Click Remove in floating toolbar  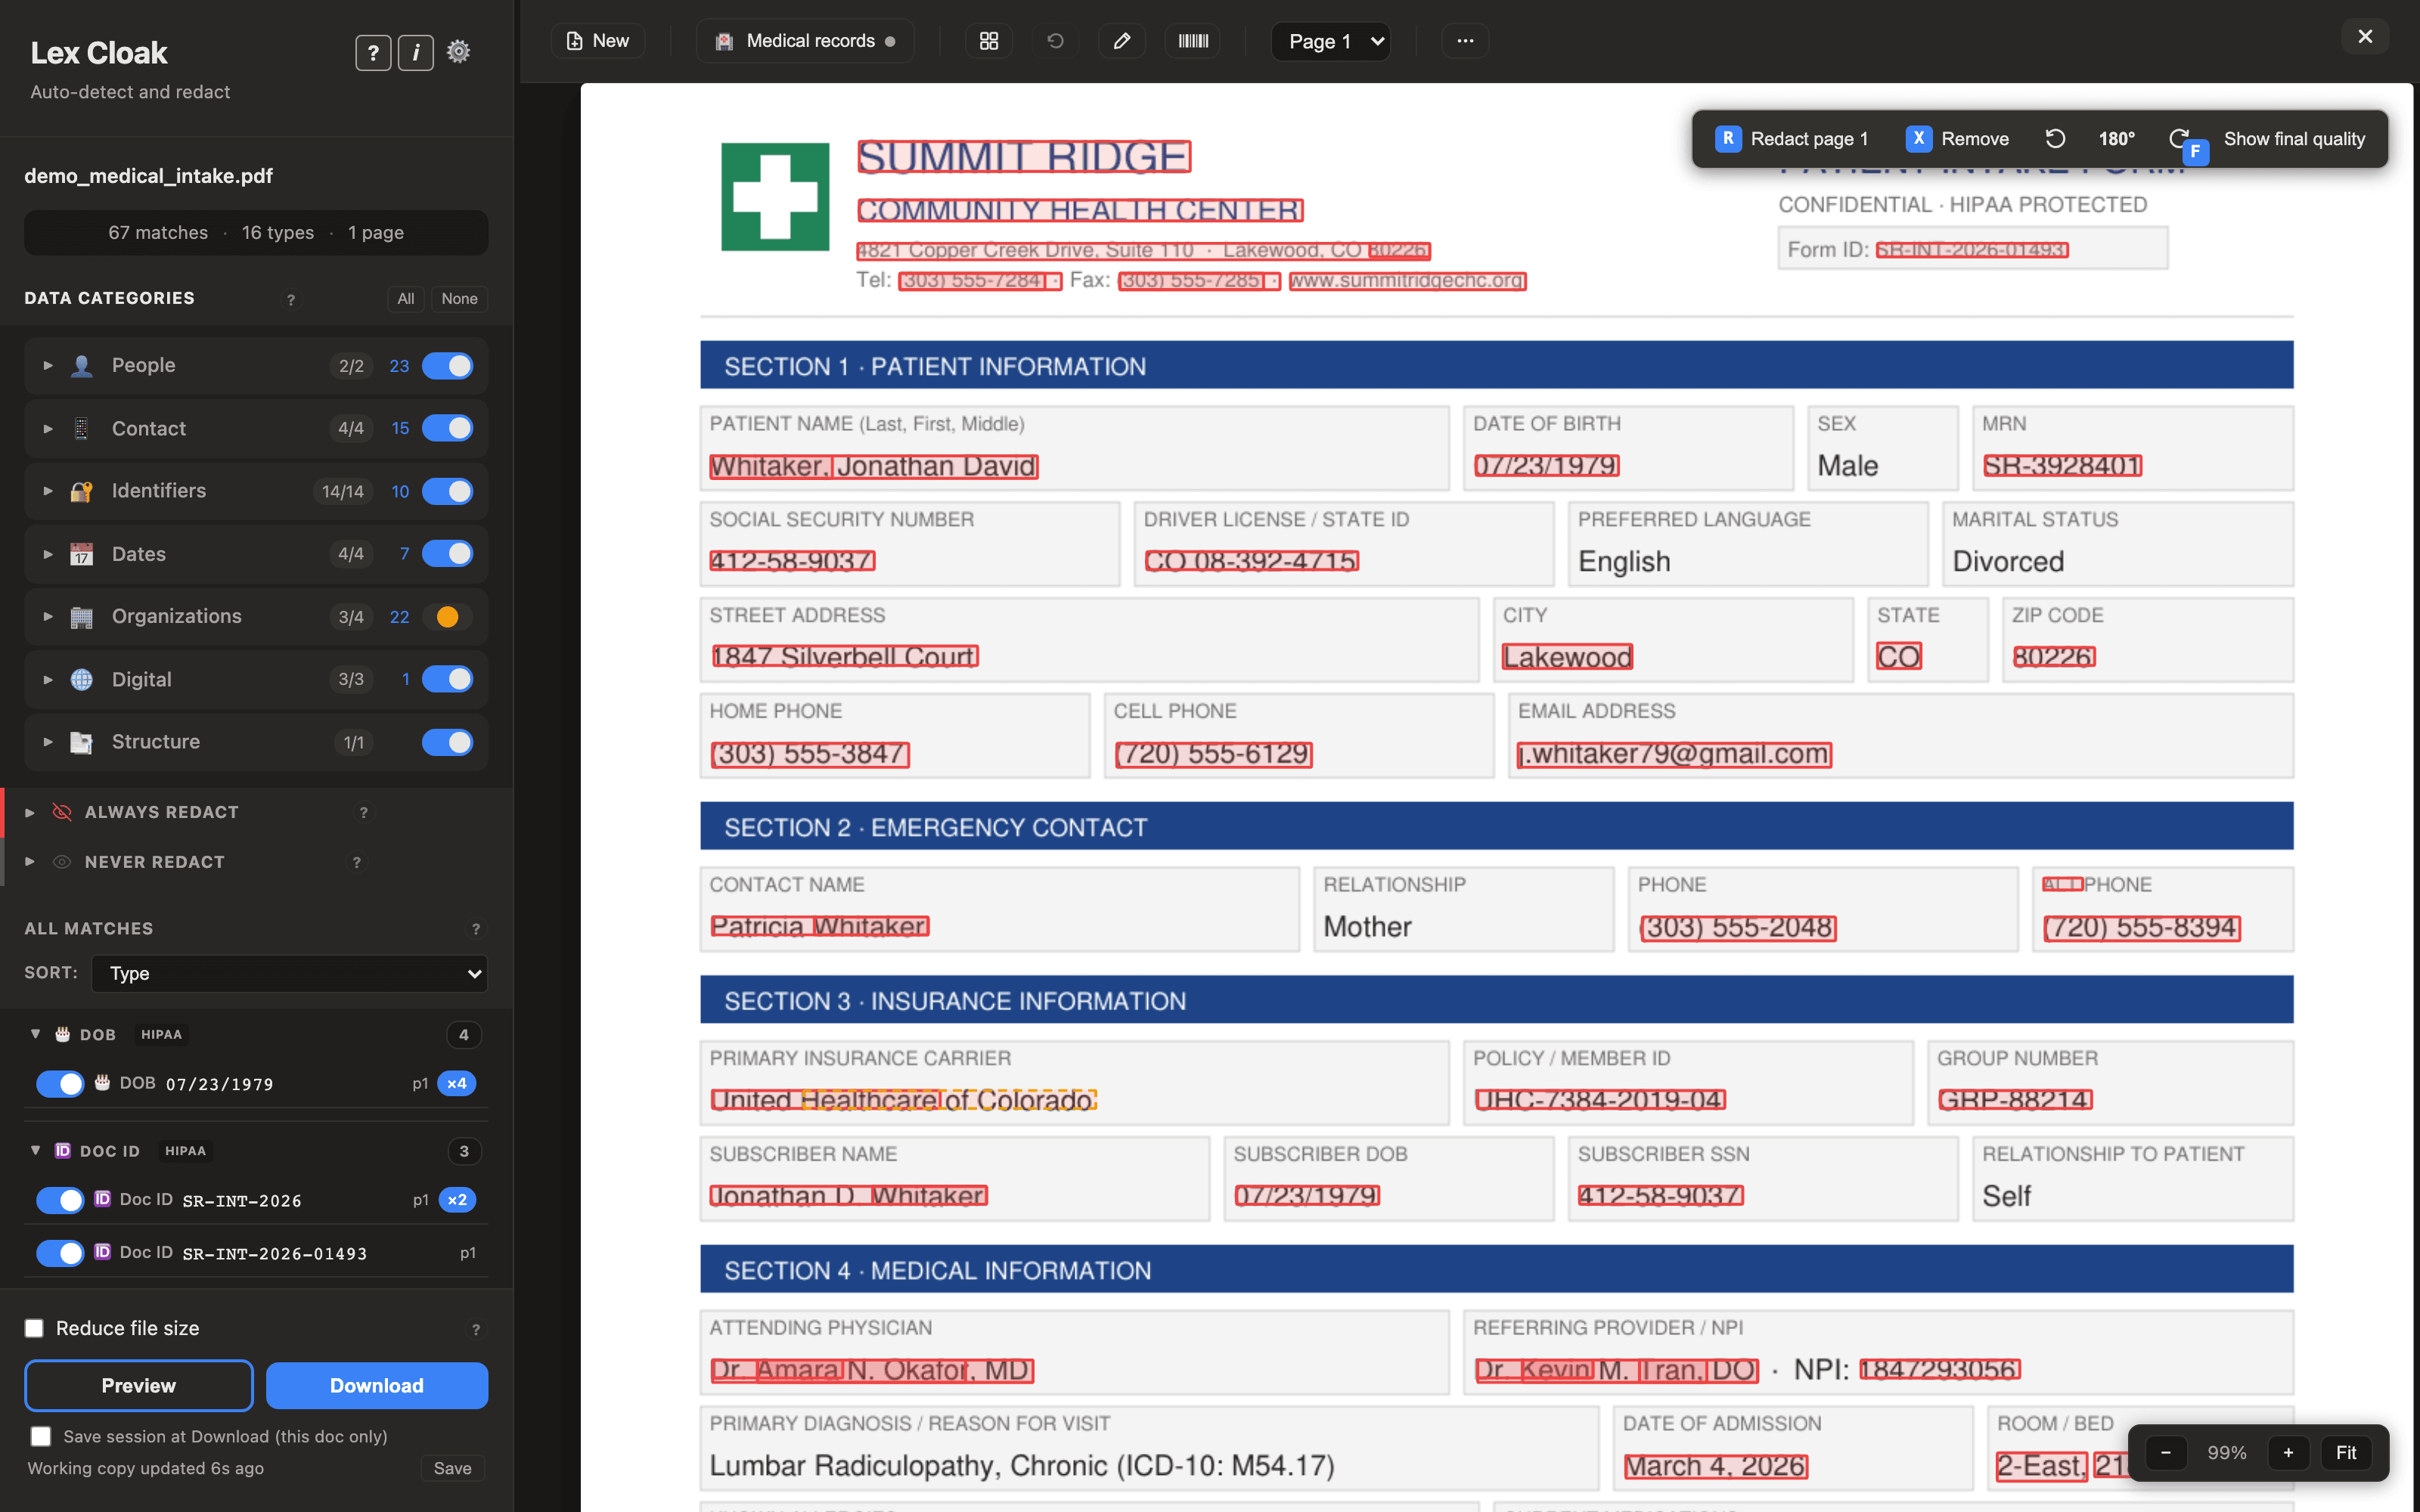(x=1957, y=139)
